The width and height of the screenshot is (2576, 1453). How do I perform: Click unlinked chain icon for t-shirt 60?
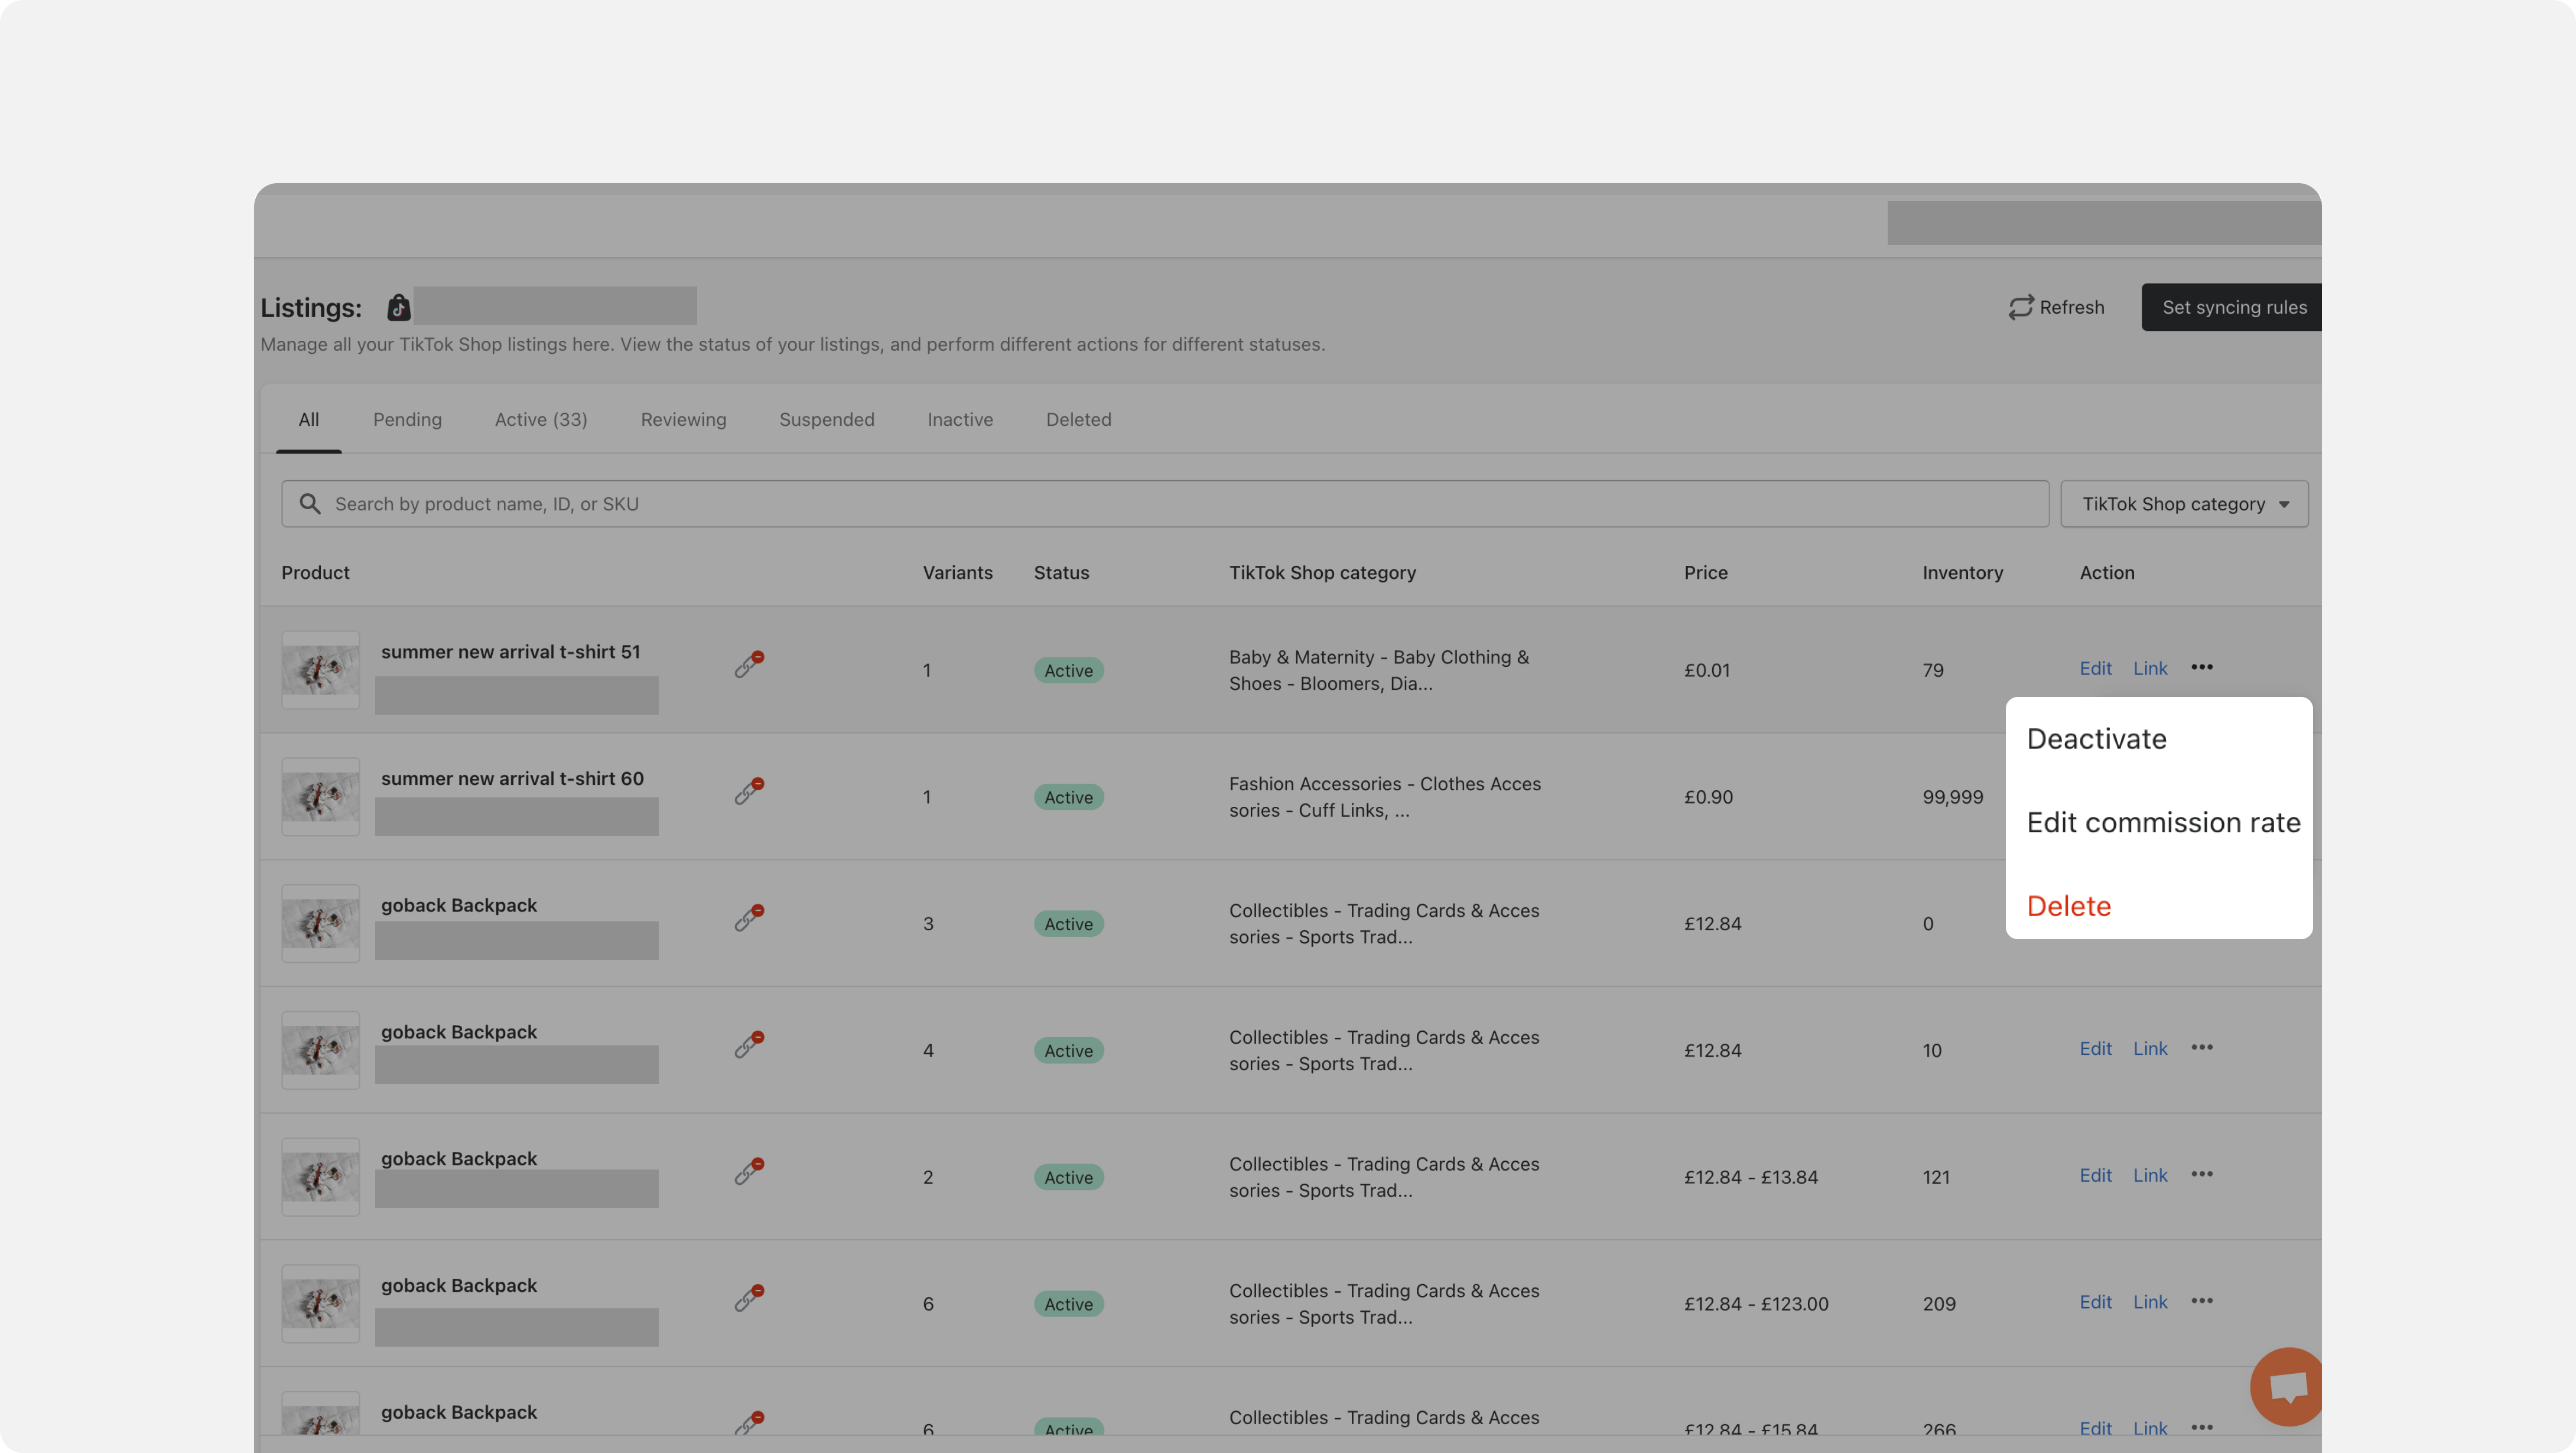coord(748,791)
